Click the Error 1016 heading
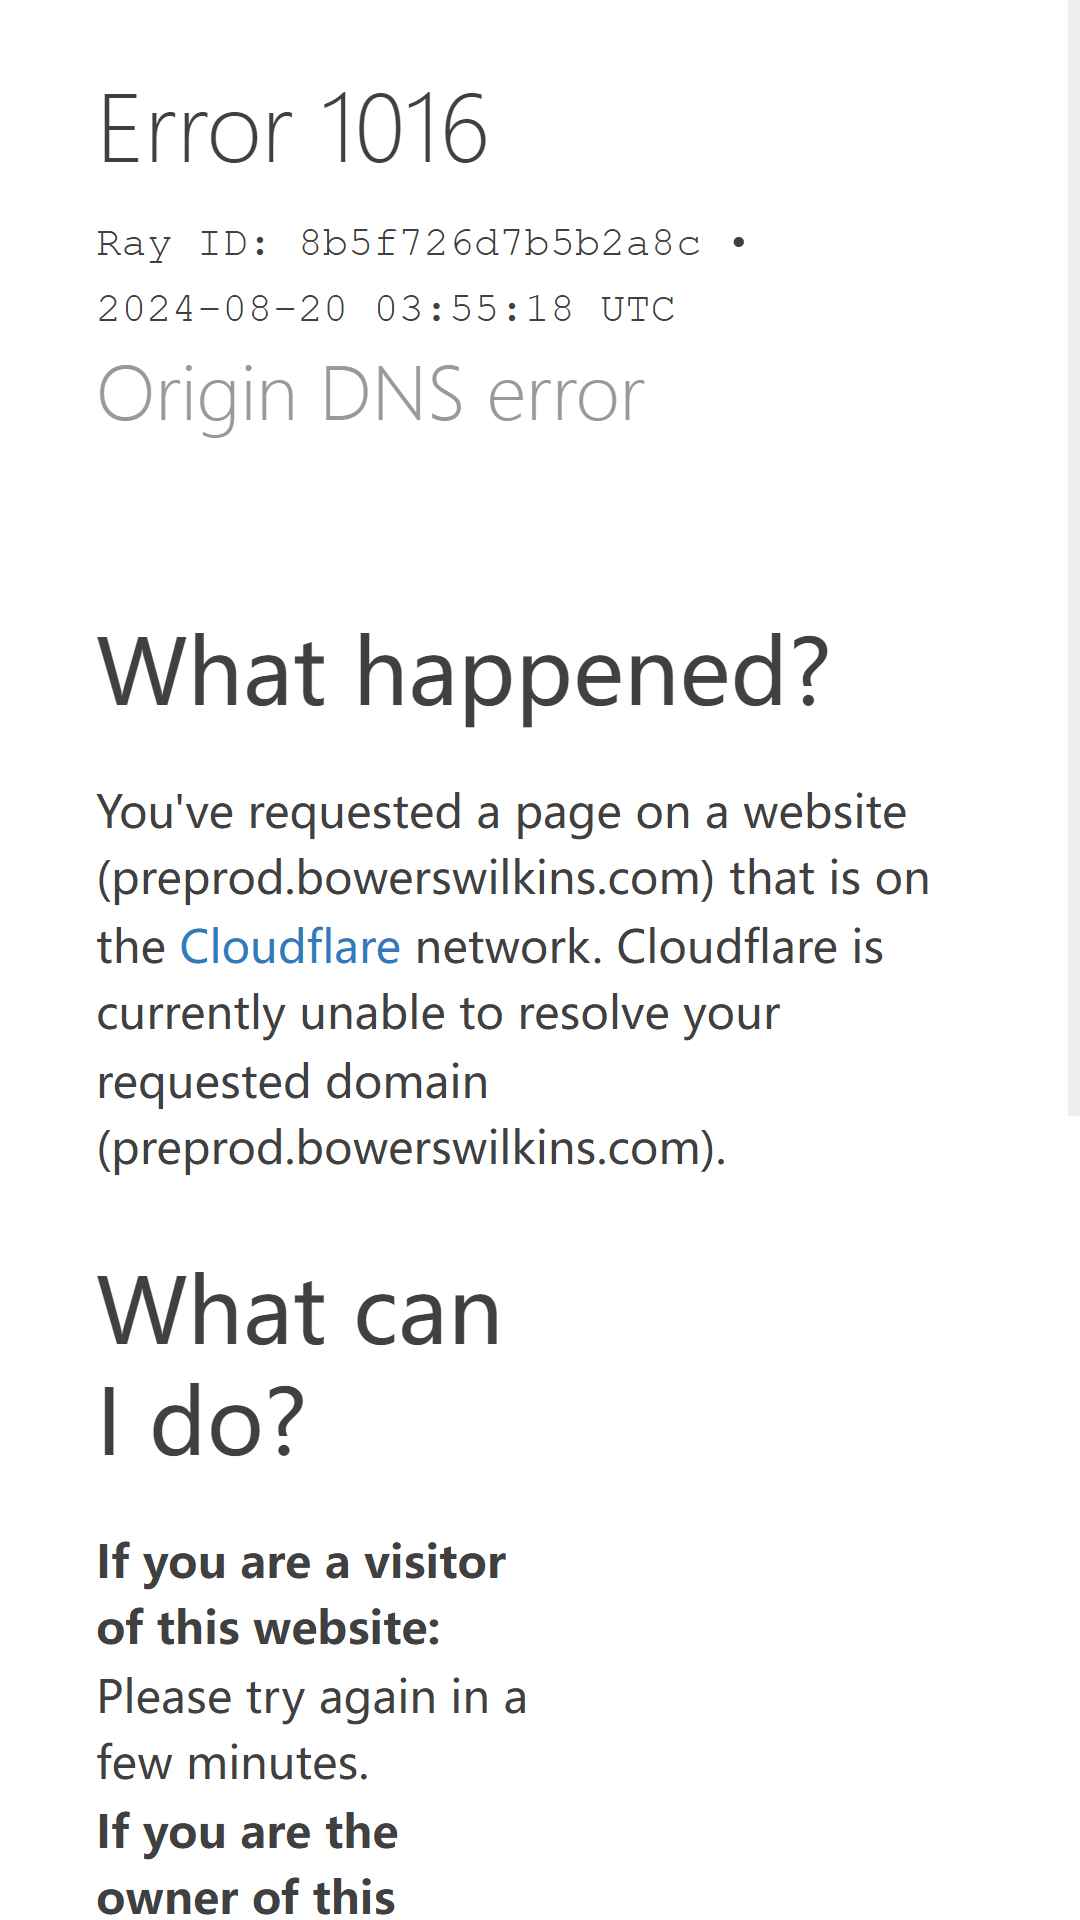Image resolution: width=1080 pixels, height=1920 pixels. click(293, 129)
